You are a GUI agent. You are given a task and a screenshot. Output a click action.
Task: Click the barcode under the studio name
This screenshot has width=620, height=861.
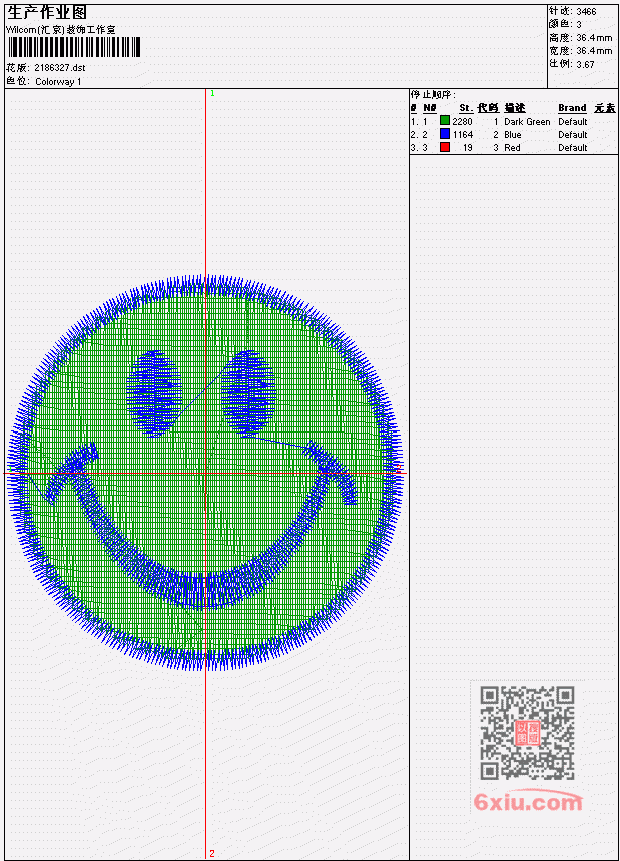coord(74,47)
